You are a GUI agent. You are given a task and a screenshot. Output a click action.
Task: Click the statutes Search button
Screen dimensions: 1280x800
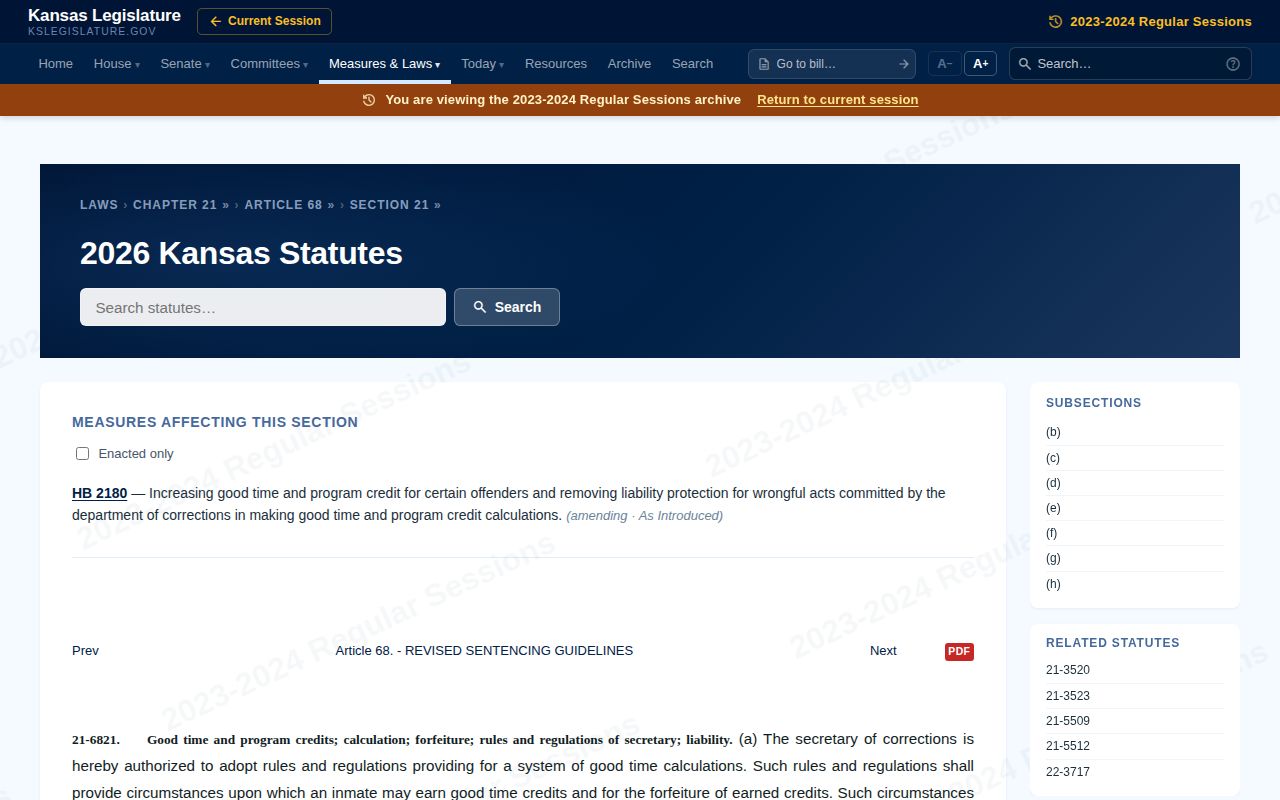(507, 307)
